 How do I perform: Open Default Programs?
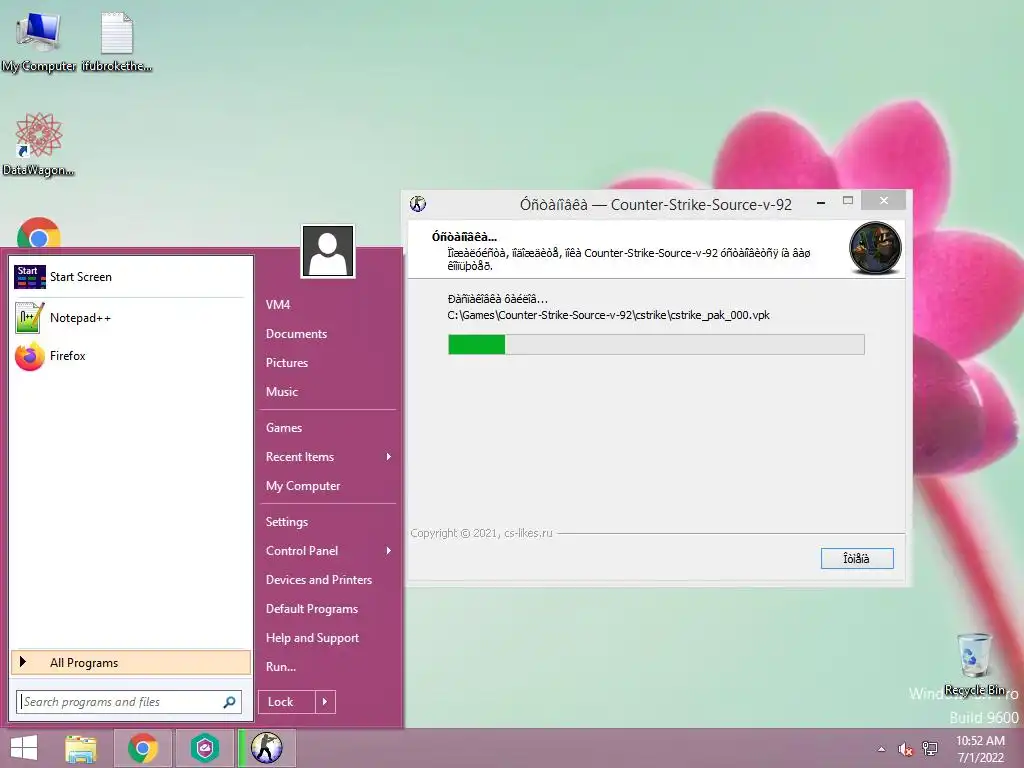pyautogui.click(x=312, y=609)
